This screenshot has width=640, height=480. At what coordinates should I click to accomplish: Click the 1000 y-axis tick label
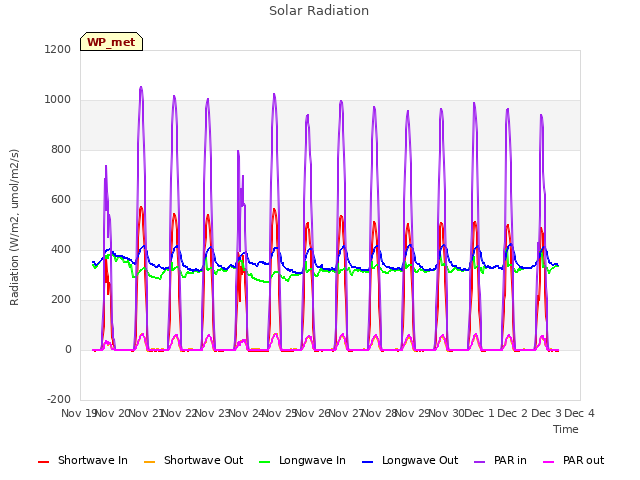coord(58,100)
